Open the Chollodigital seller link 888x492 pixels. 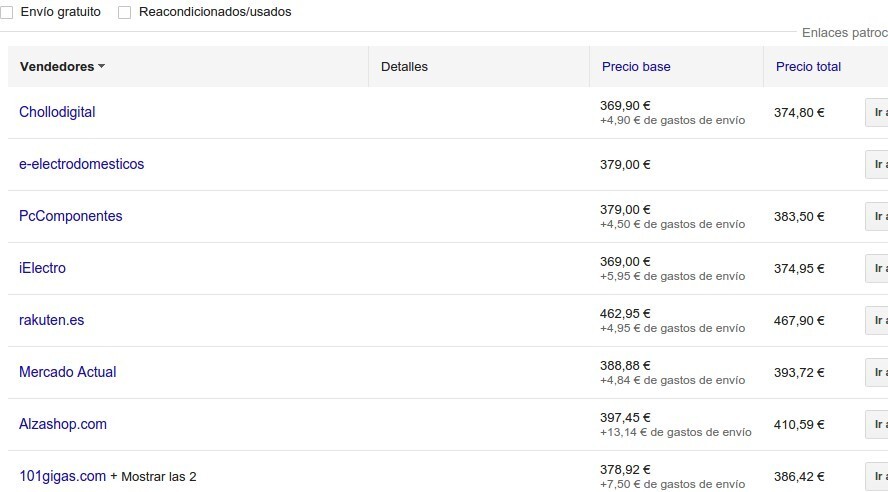(x=57, y=112)
